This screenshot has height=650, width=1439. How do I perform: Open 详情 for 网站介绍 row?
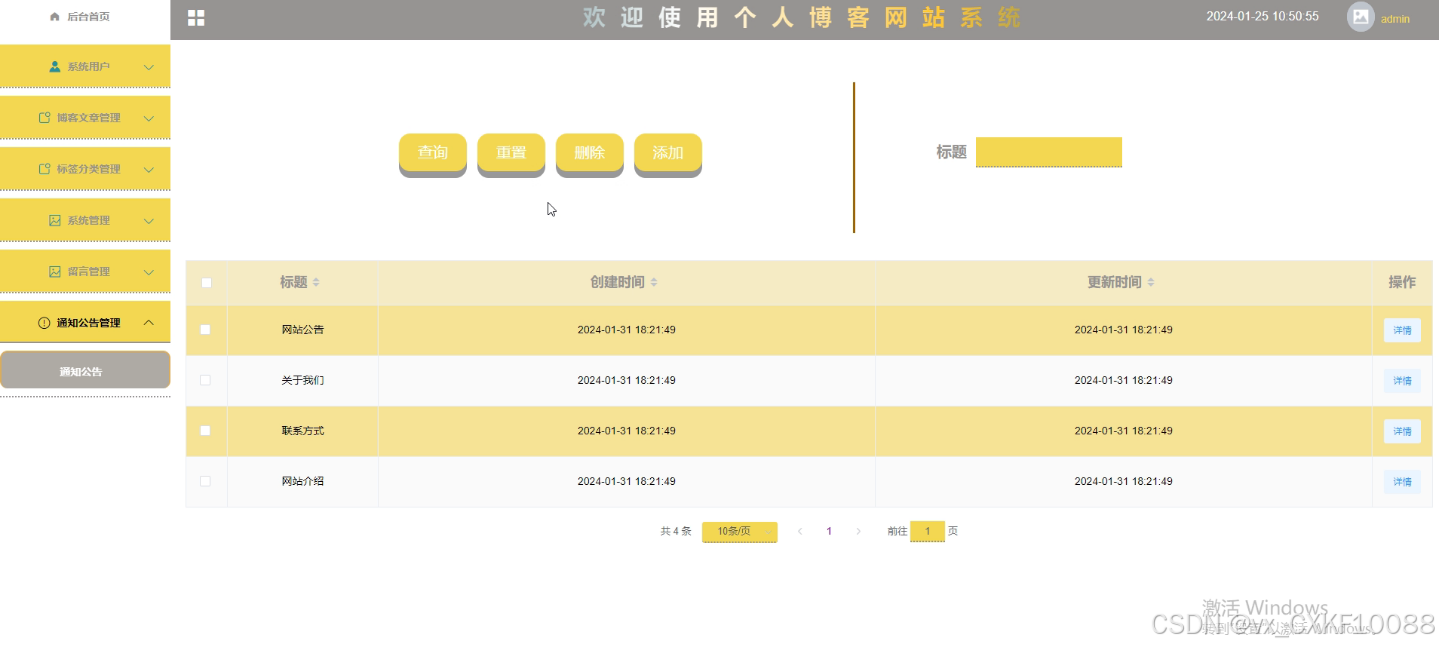tap(1402, 481)
